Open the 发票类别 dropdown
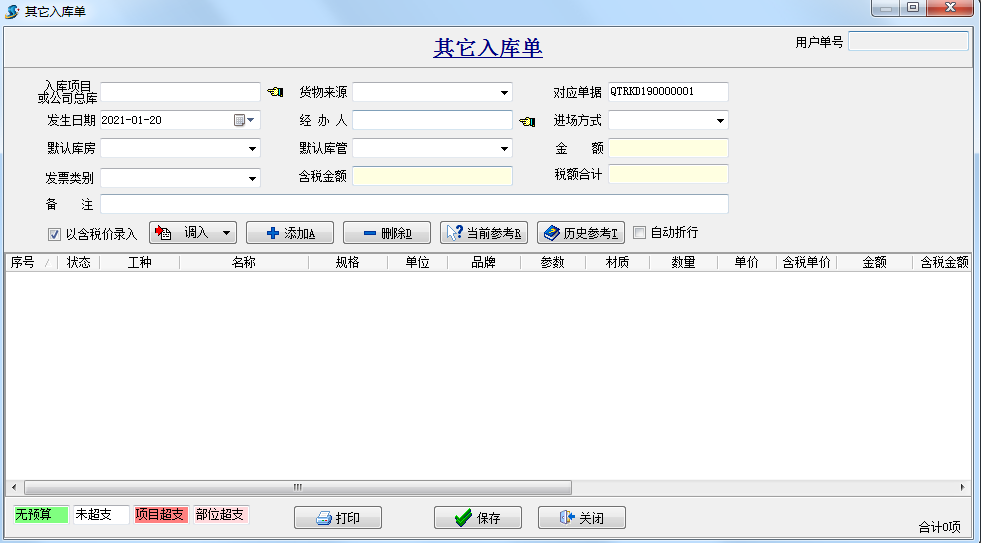 point(252,179)
